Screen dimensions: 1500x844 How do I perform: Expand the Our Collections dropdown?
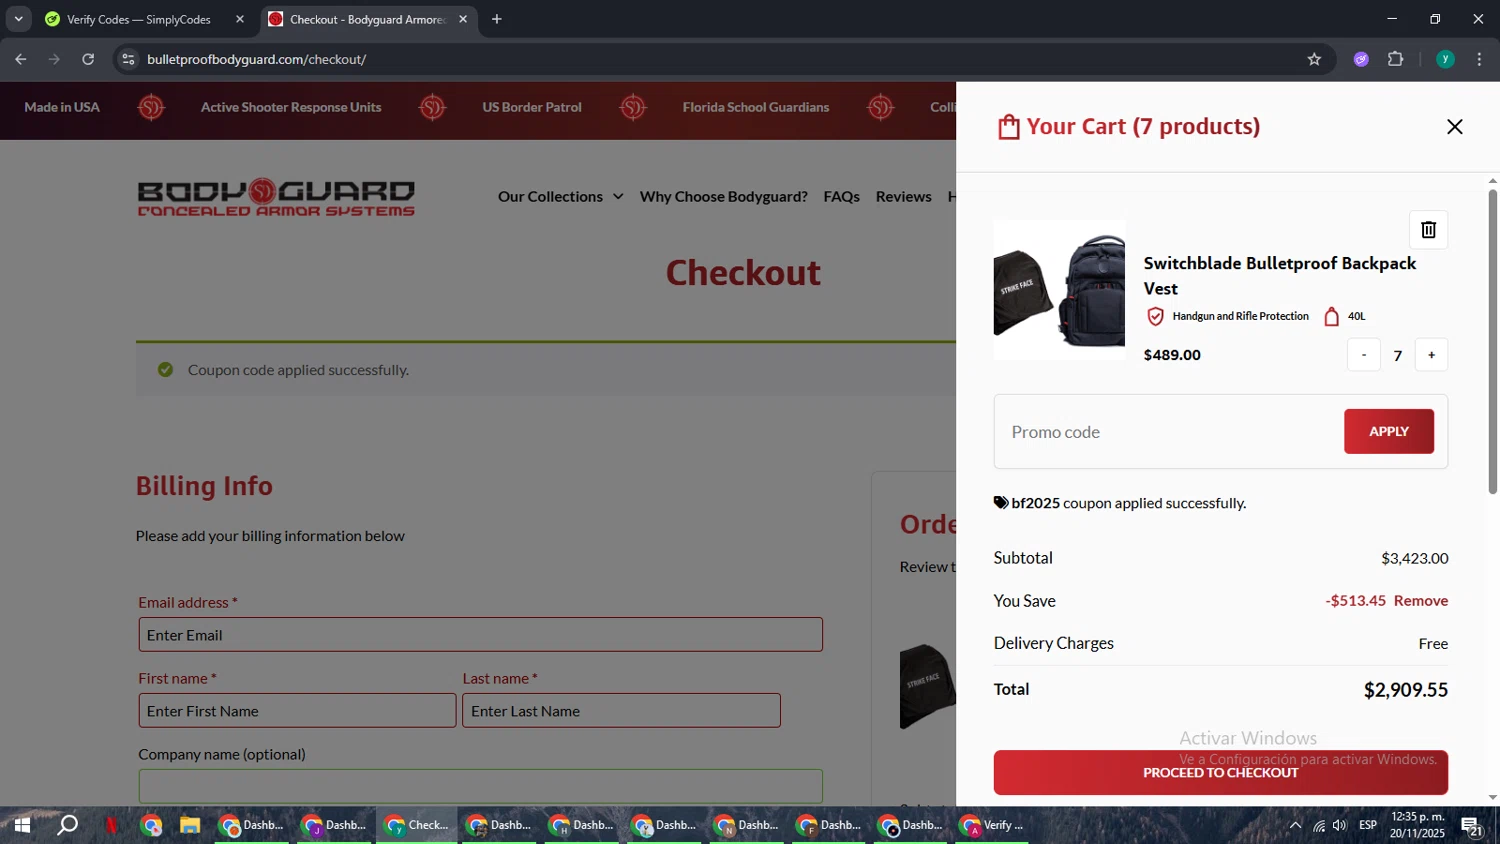point(560,197)
